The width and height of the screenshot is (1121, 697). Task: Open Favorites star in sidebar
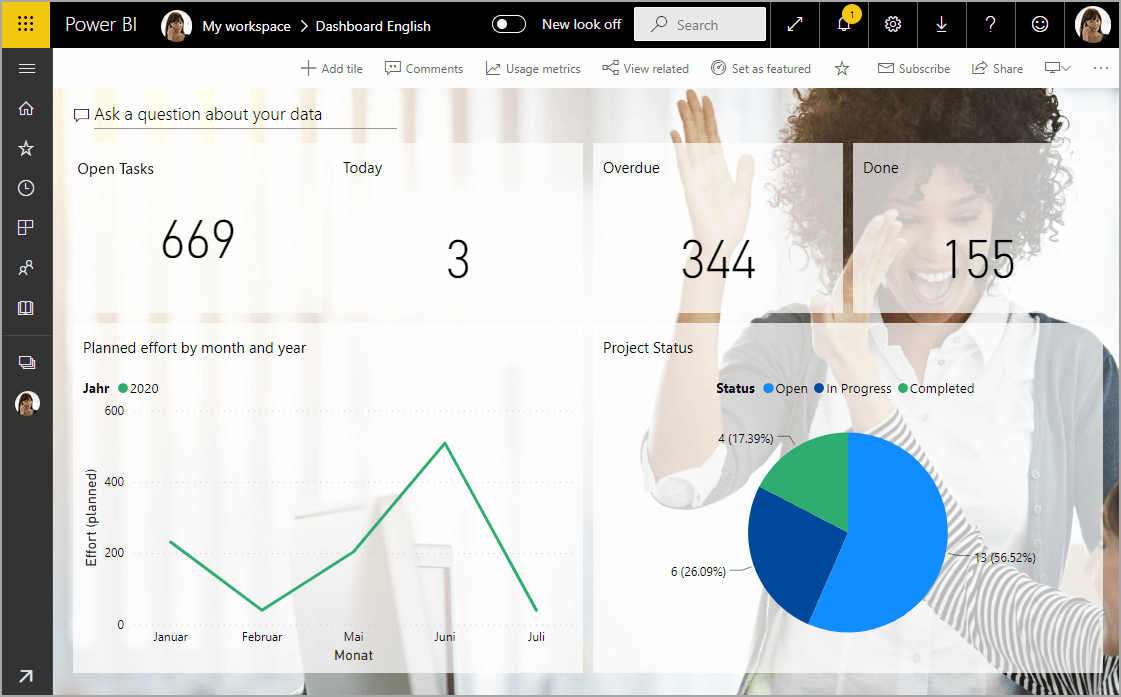26,148
